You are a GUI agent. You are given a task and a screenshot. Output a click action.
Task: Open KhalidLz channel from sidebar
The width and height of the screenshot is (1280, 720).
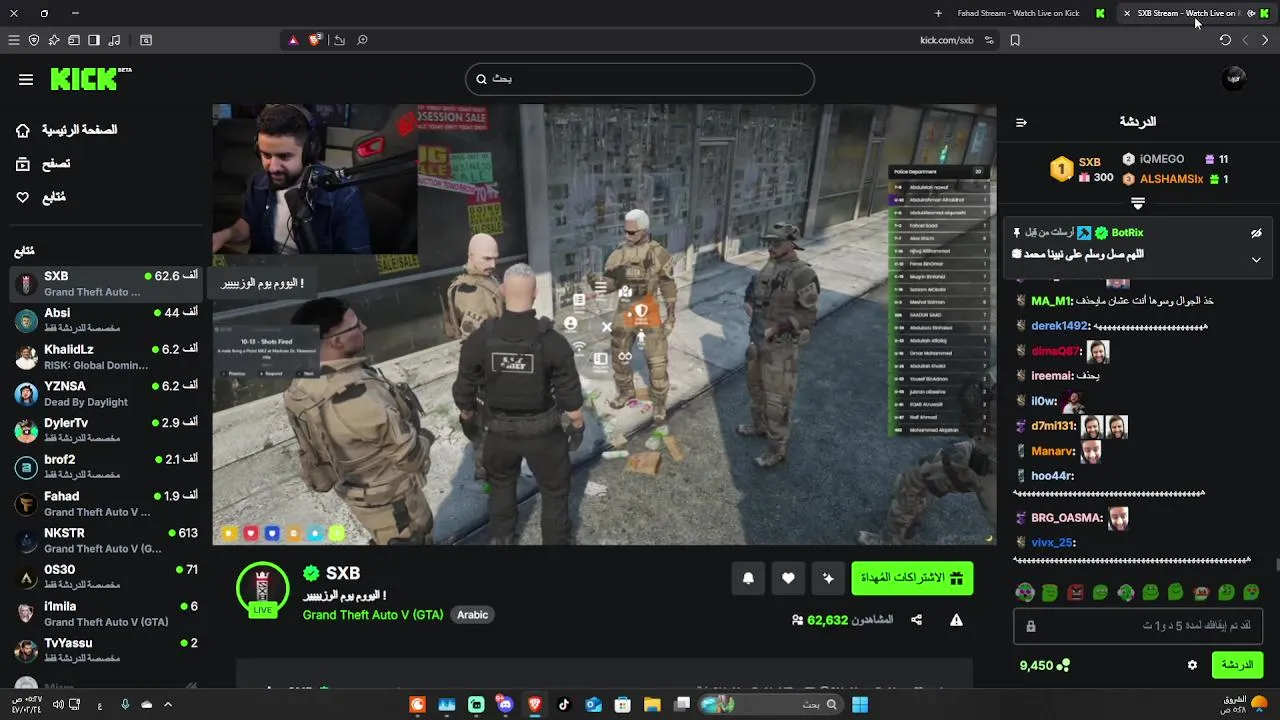coord(106,357)
